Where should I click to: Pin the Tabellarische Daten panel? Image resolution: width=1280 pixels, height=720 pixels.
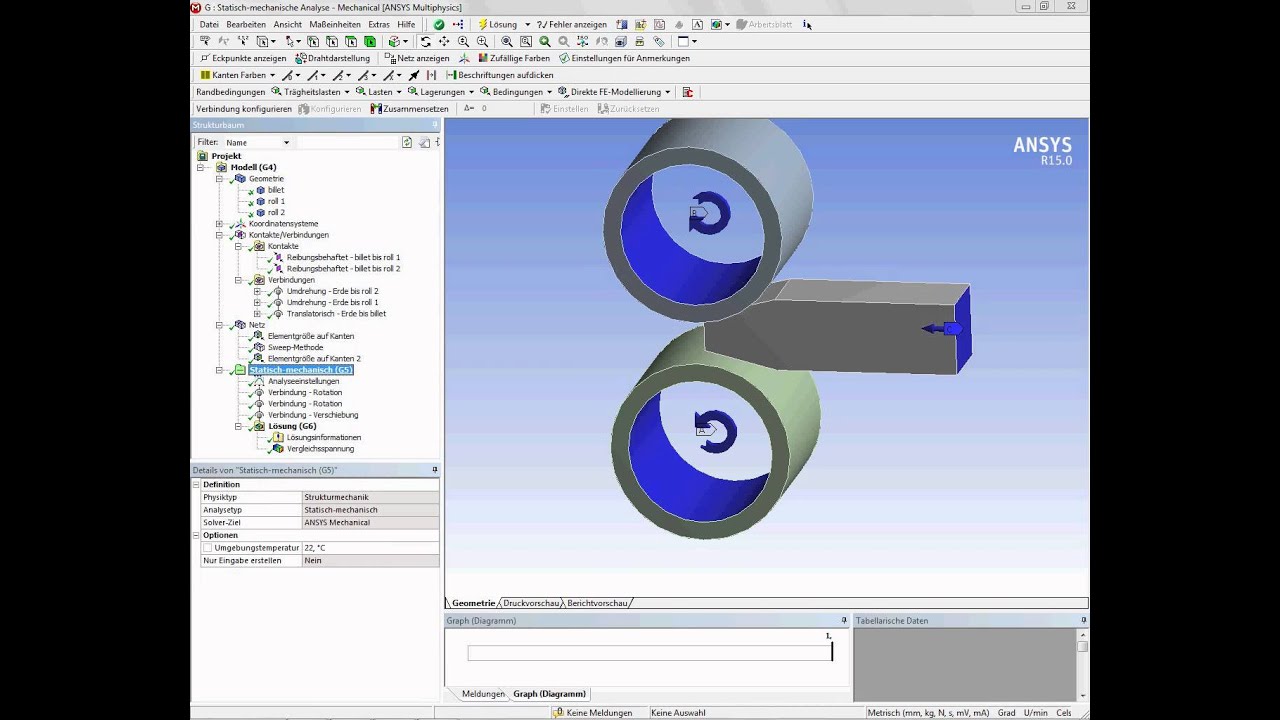(x=1083, y=621)
